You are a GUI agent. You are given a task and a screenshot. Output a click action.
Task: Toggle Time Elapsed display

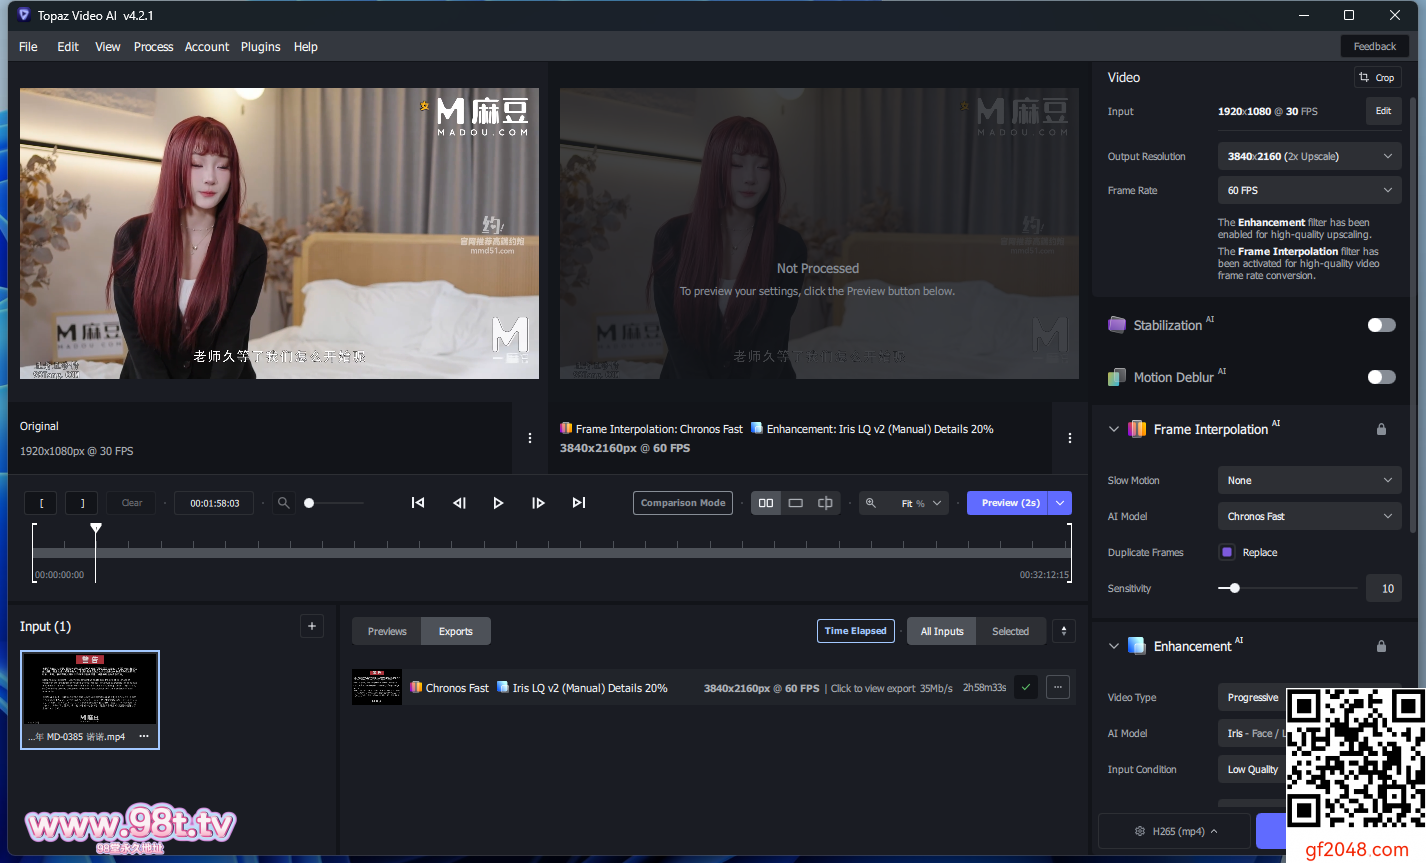click(x=855, y=631)
